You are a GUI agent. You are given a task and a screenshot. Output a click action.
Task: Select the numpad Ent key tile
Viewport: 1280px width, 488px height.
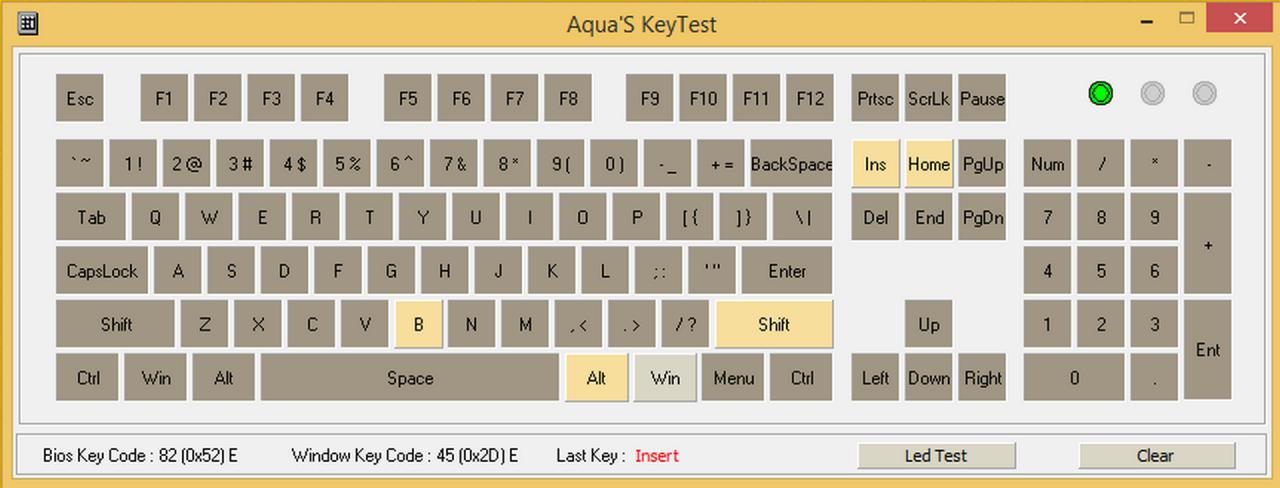pos(1208,350)
